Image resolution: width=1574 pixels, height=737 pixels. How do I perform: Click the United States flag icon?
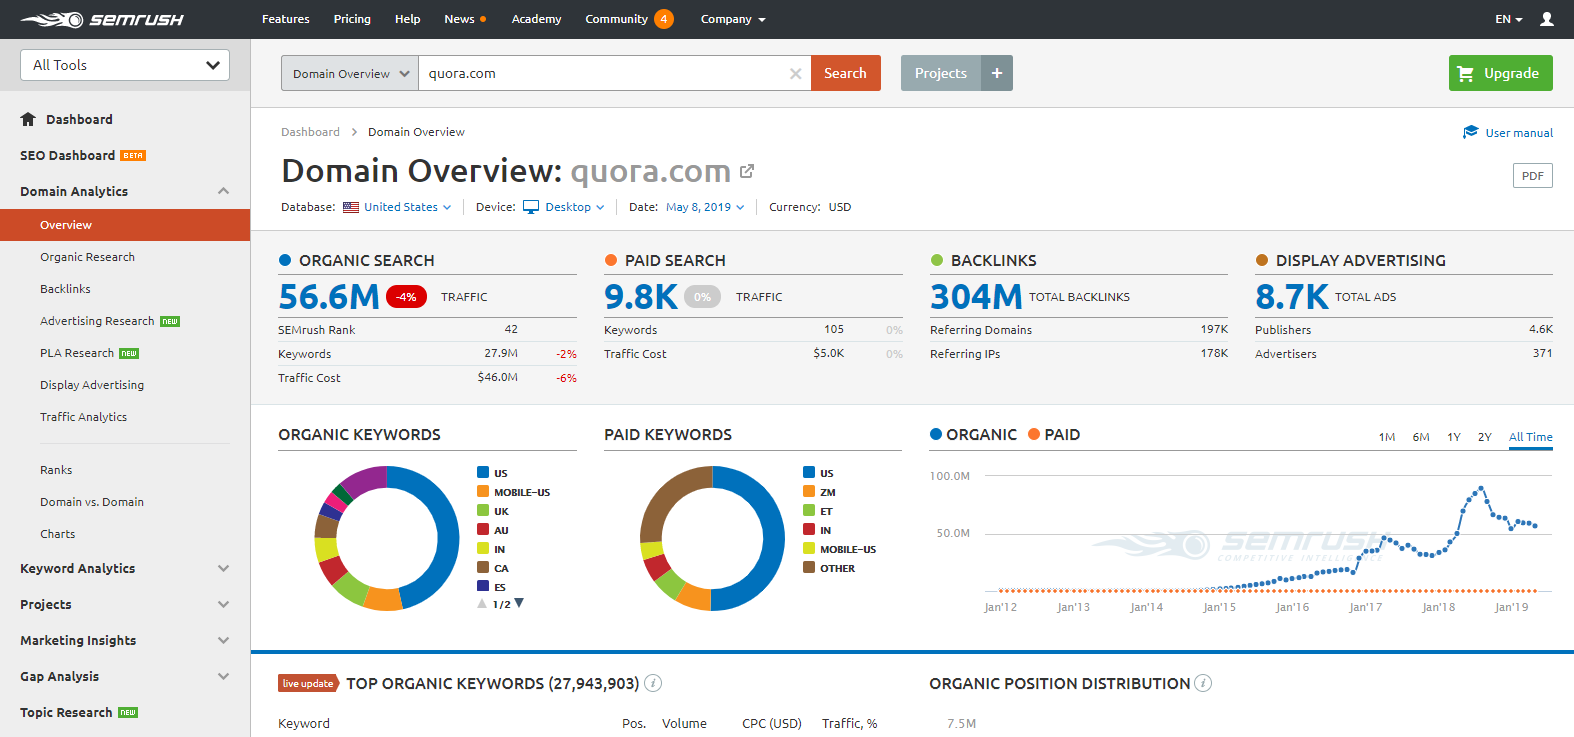tap(351, 207)
